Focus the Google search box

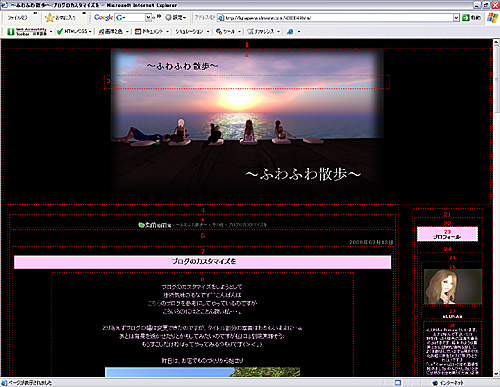tap(130, 17)
